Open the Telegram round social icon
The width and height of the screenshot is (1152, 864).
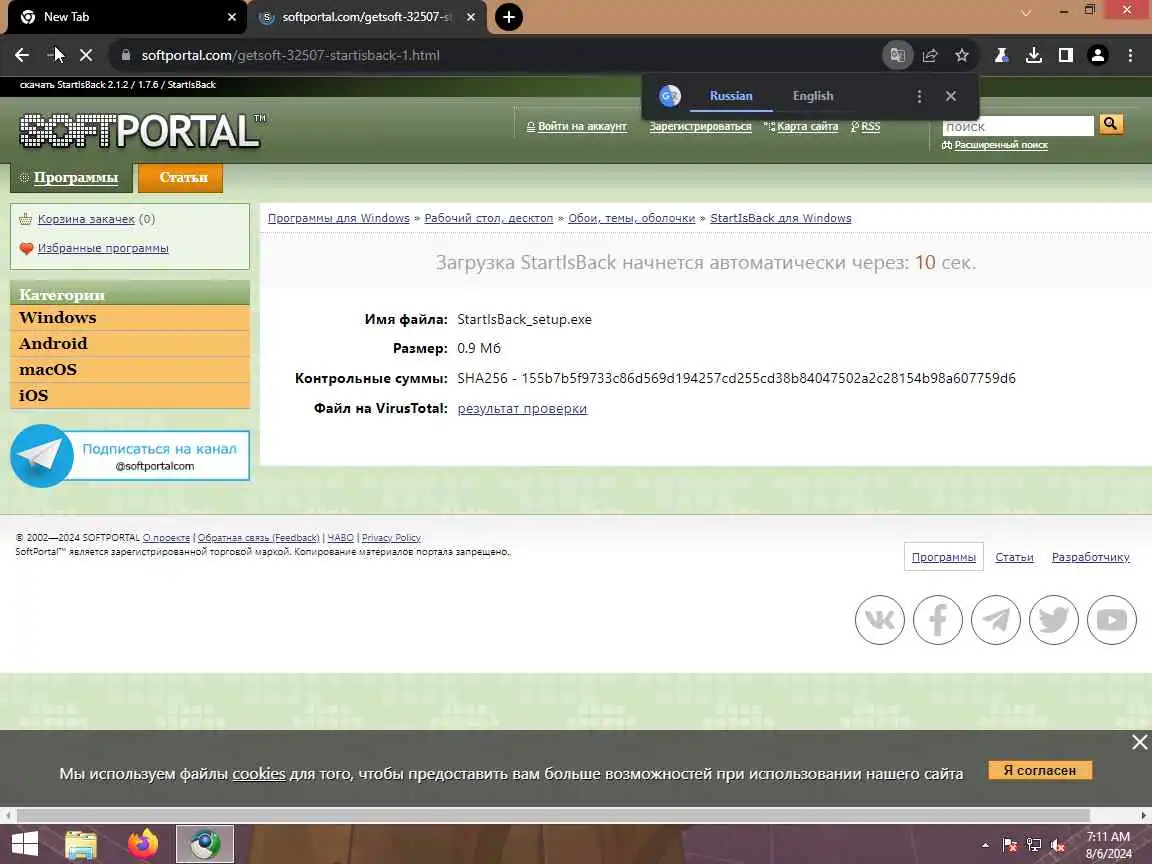pos(996,620)
